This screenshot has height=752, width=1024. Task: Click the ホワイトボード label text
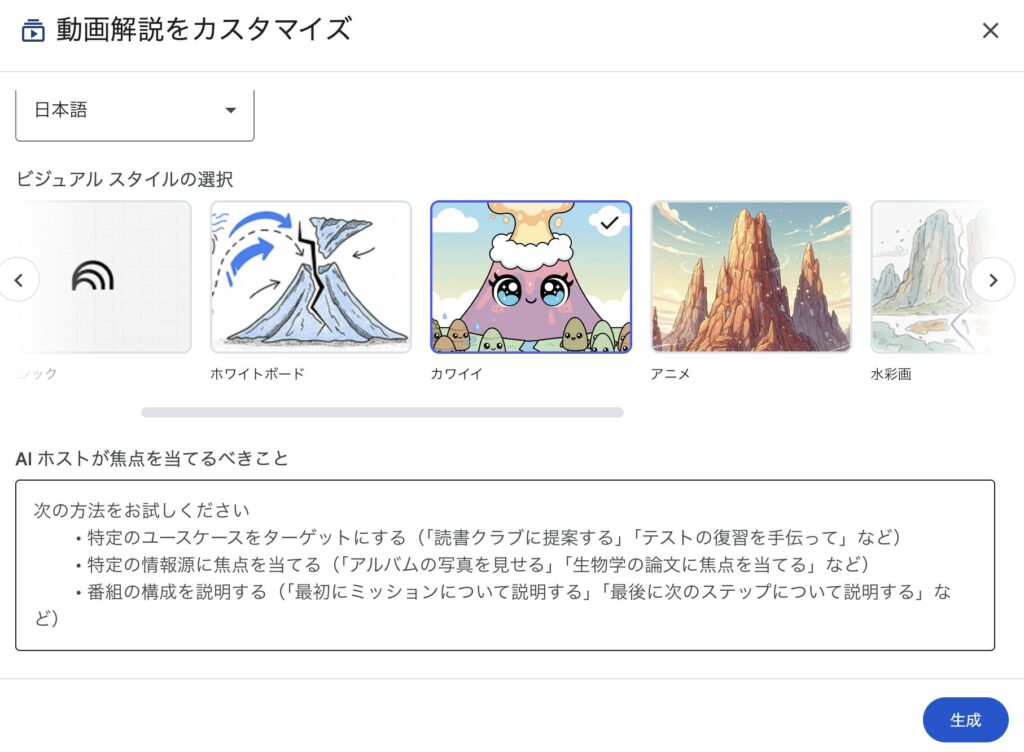(257, 374)
